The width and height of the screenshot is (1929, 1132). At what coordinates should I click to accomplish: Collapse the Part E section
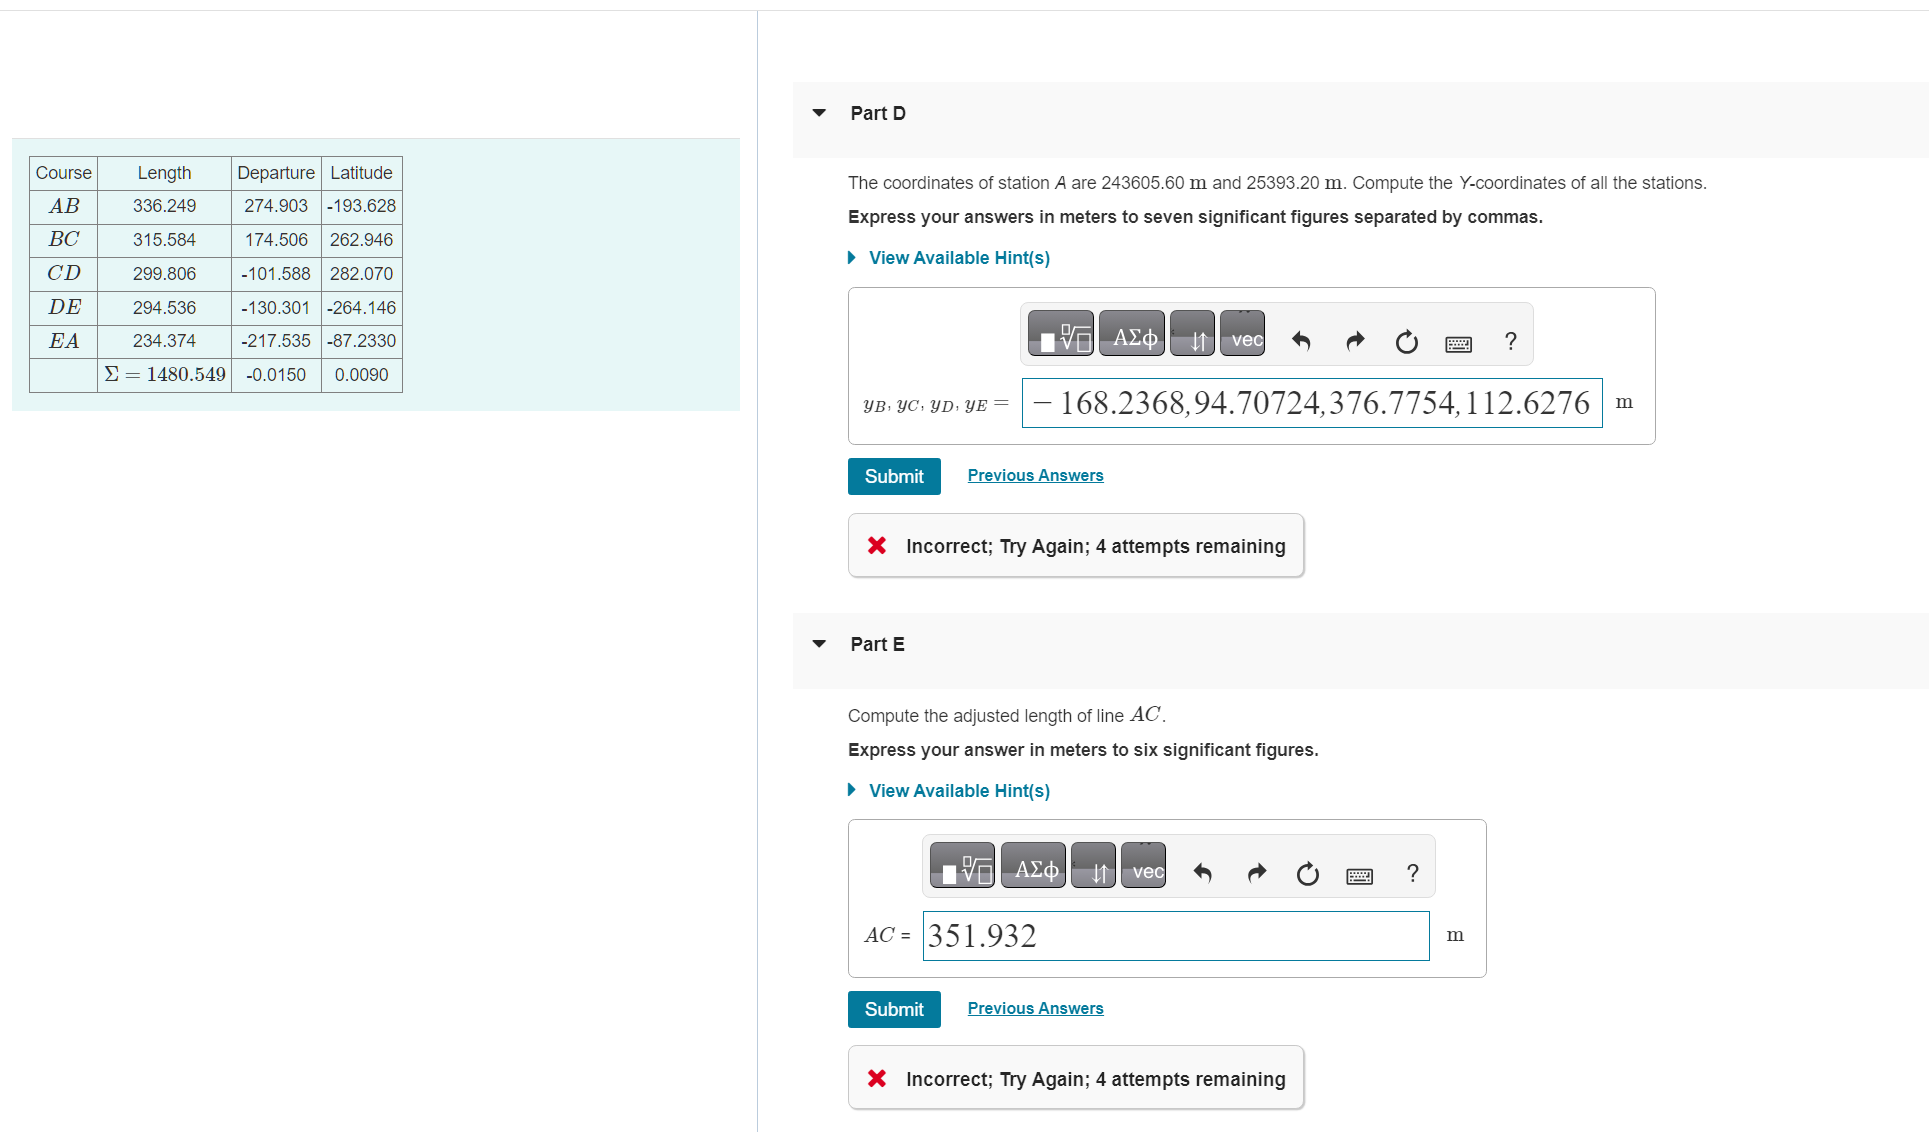[819, 644]
